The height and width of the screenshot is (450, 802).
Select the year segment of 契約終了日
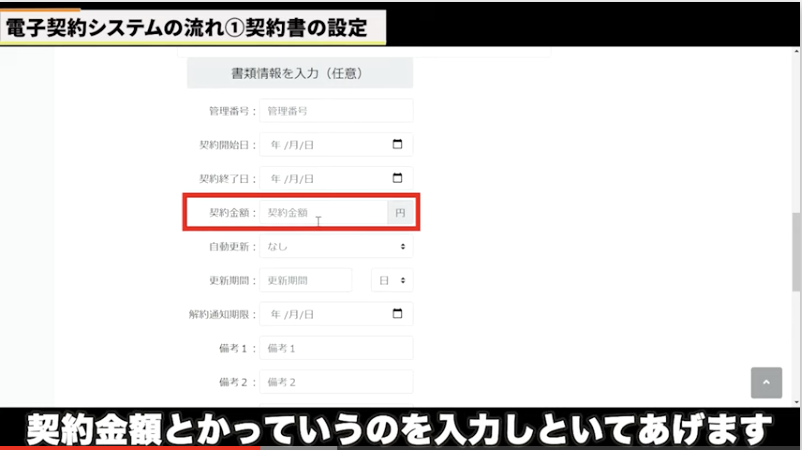275,179
